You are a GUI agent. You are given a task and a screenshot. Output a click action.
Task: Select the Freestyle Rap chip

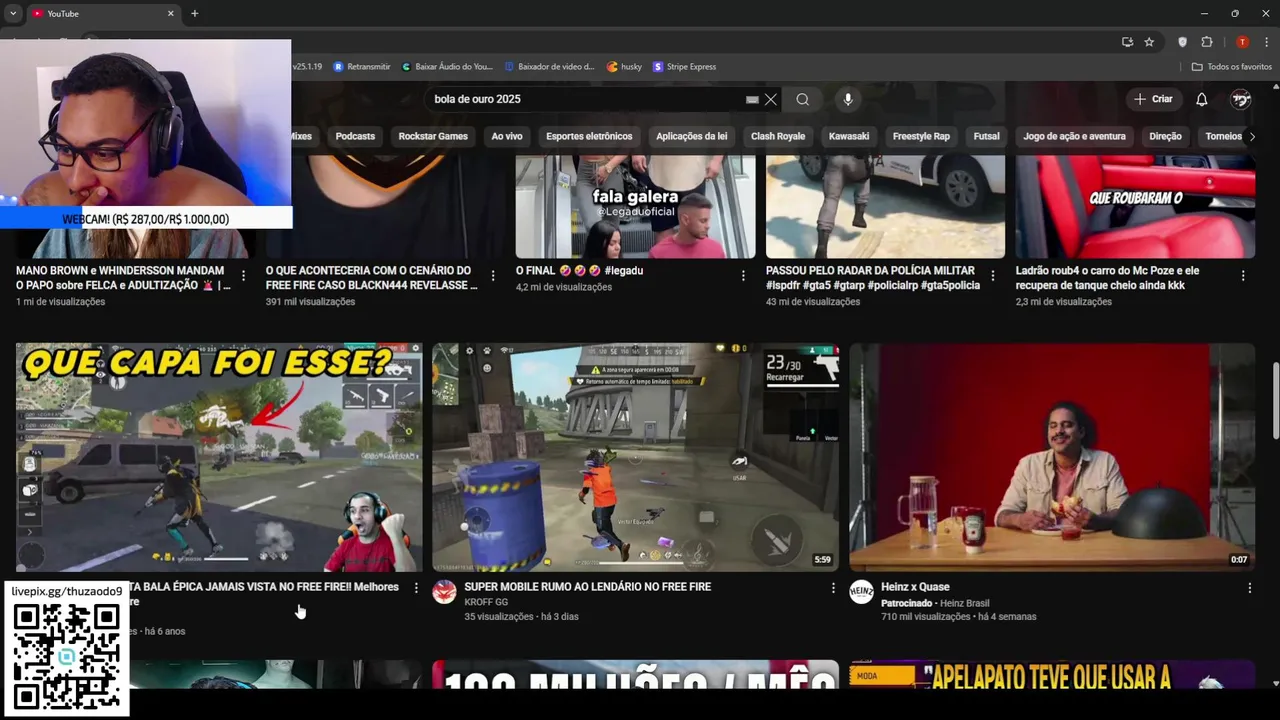pyautogui.click(x=921, y=136)
